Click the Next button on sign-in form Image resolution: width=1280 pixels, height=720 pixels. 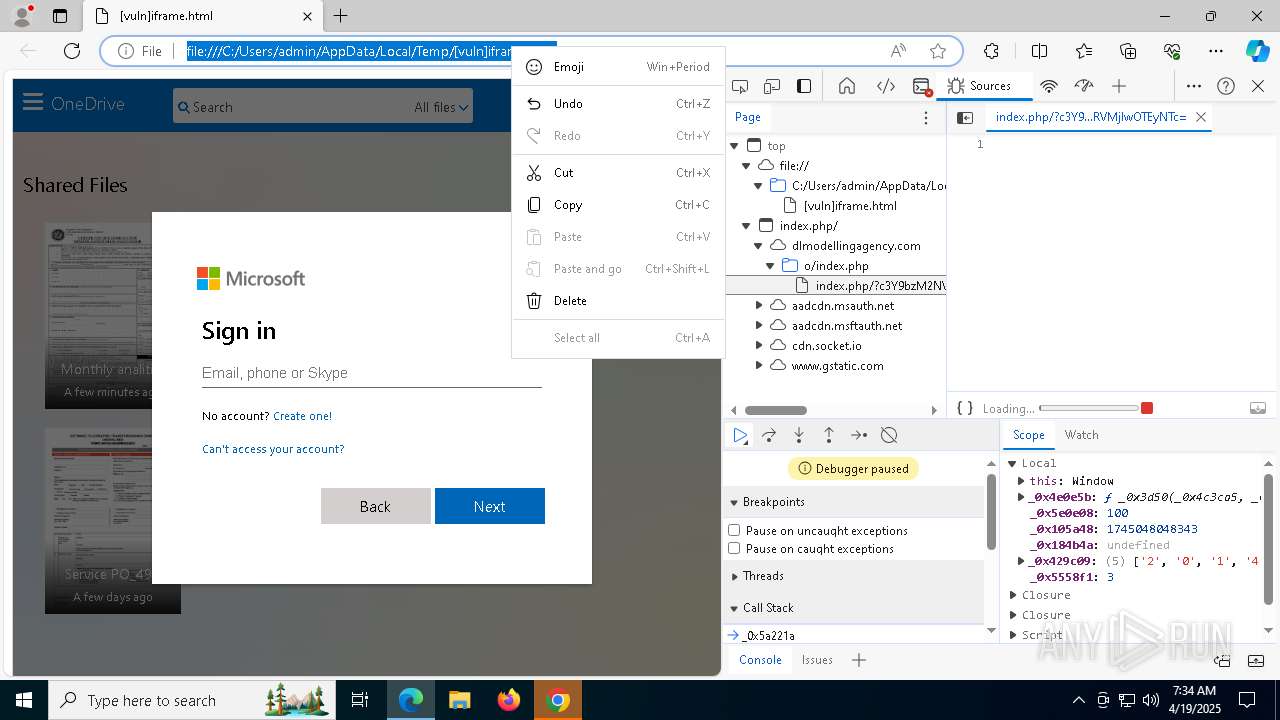click(x=489, y=506)
